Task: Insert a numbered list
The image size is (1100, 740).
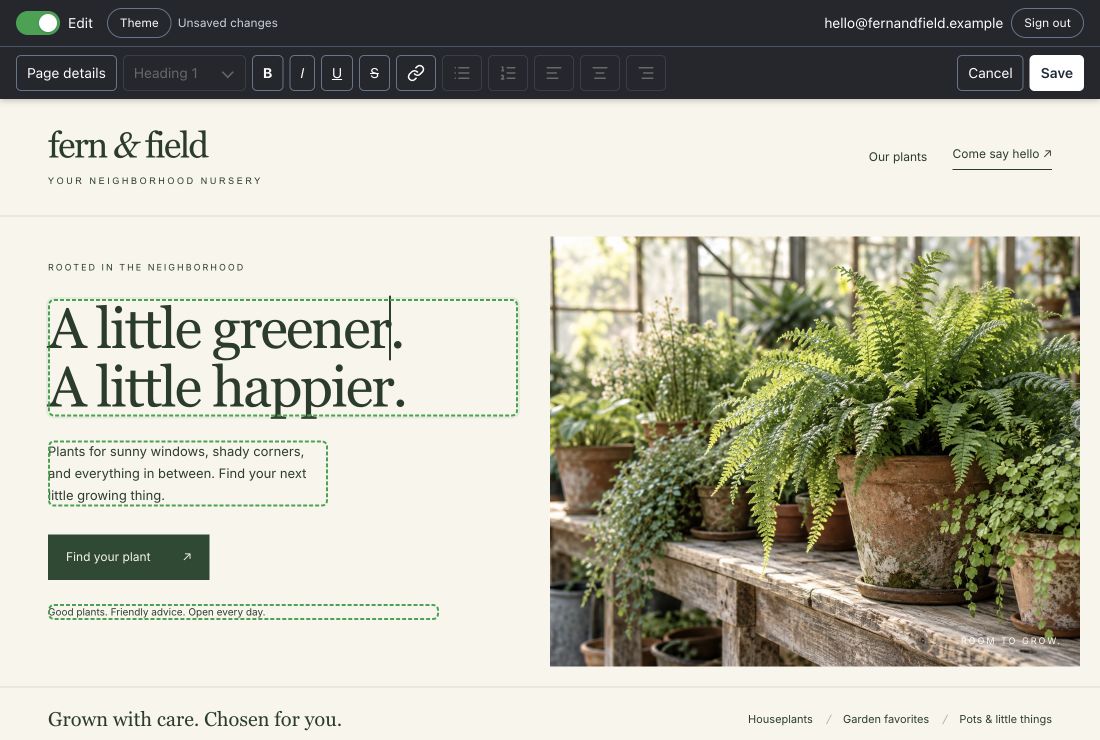Action: [508, 73]
